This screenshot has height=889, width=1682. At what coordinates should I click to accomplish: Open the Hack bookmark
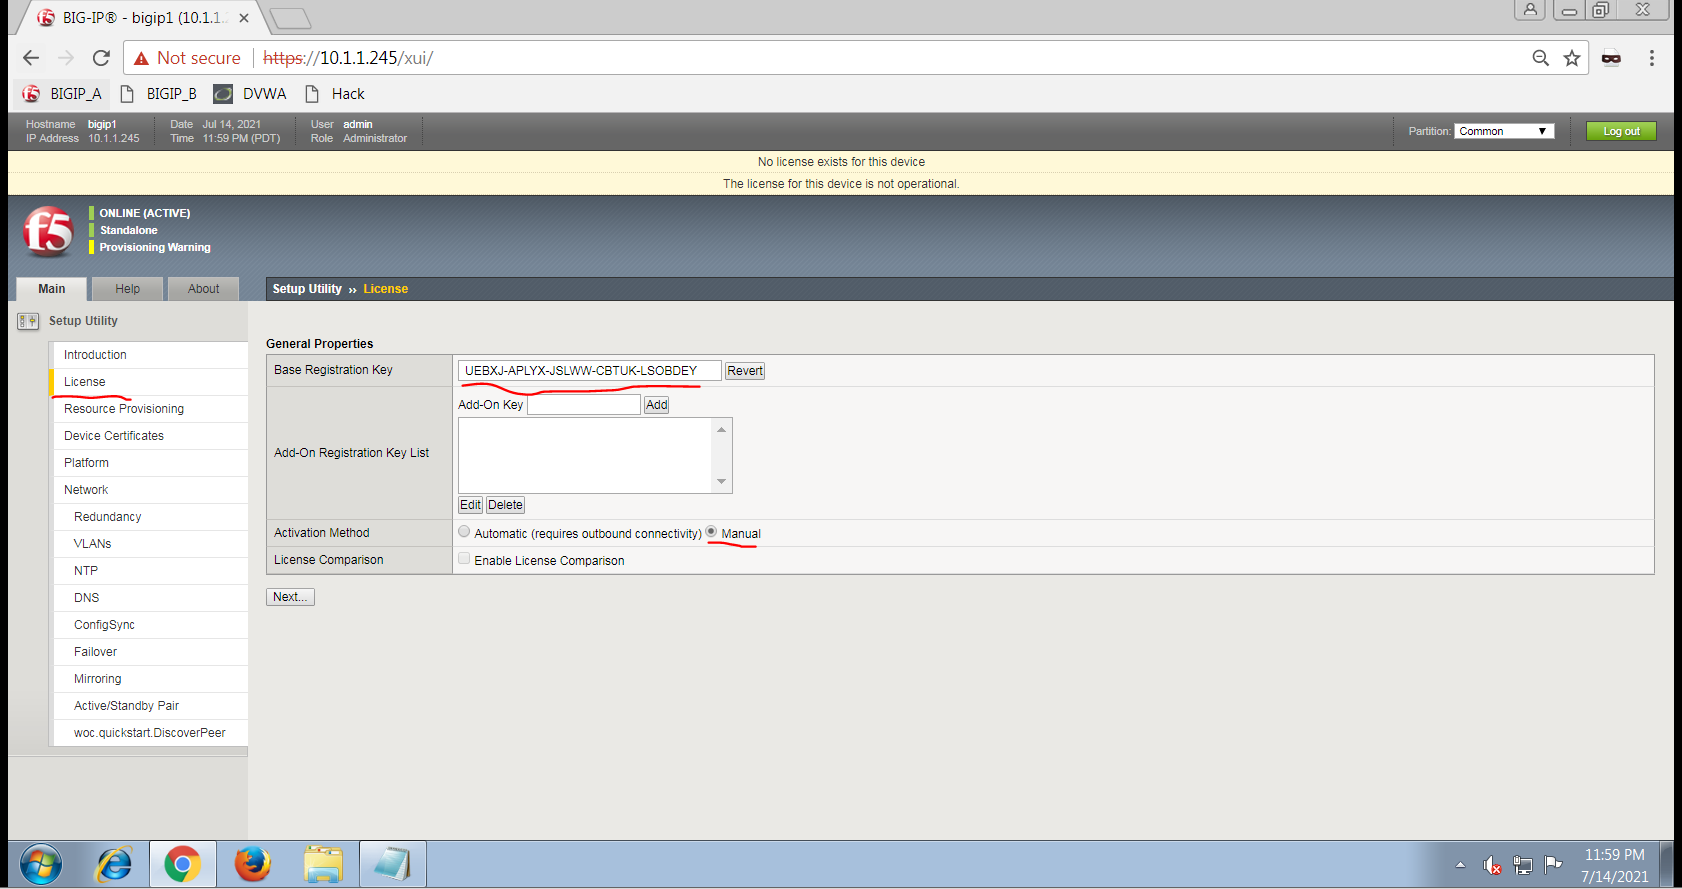[335, 94]
